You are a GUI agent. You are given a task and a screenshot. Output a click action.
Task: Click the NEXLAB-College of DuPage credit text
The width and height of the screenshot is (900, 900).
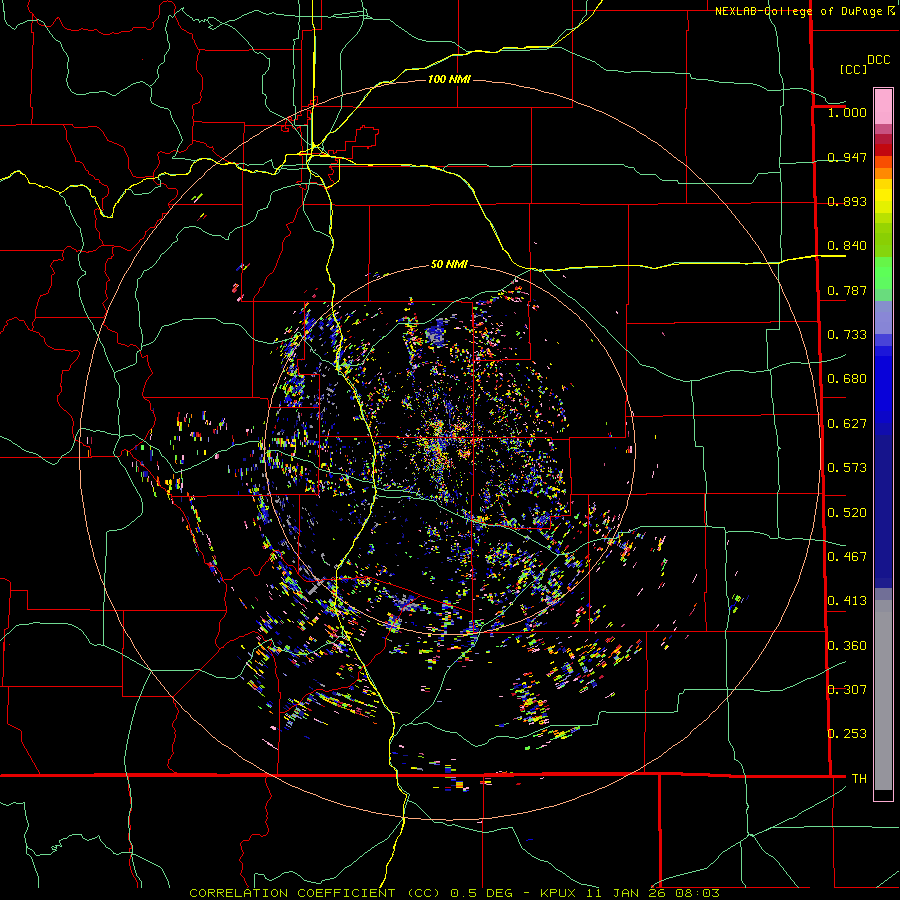(x=804, y=11)
